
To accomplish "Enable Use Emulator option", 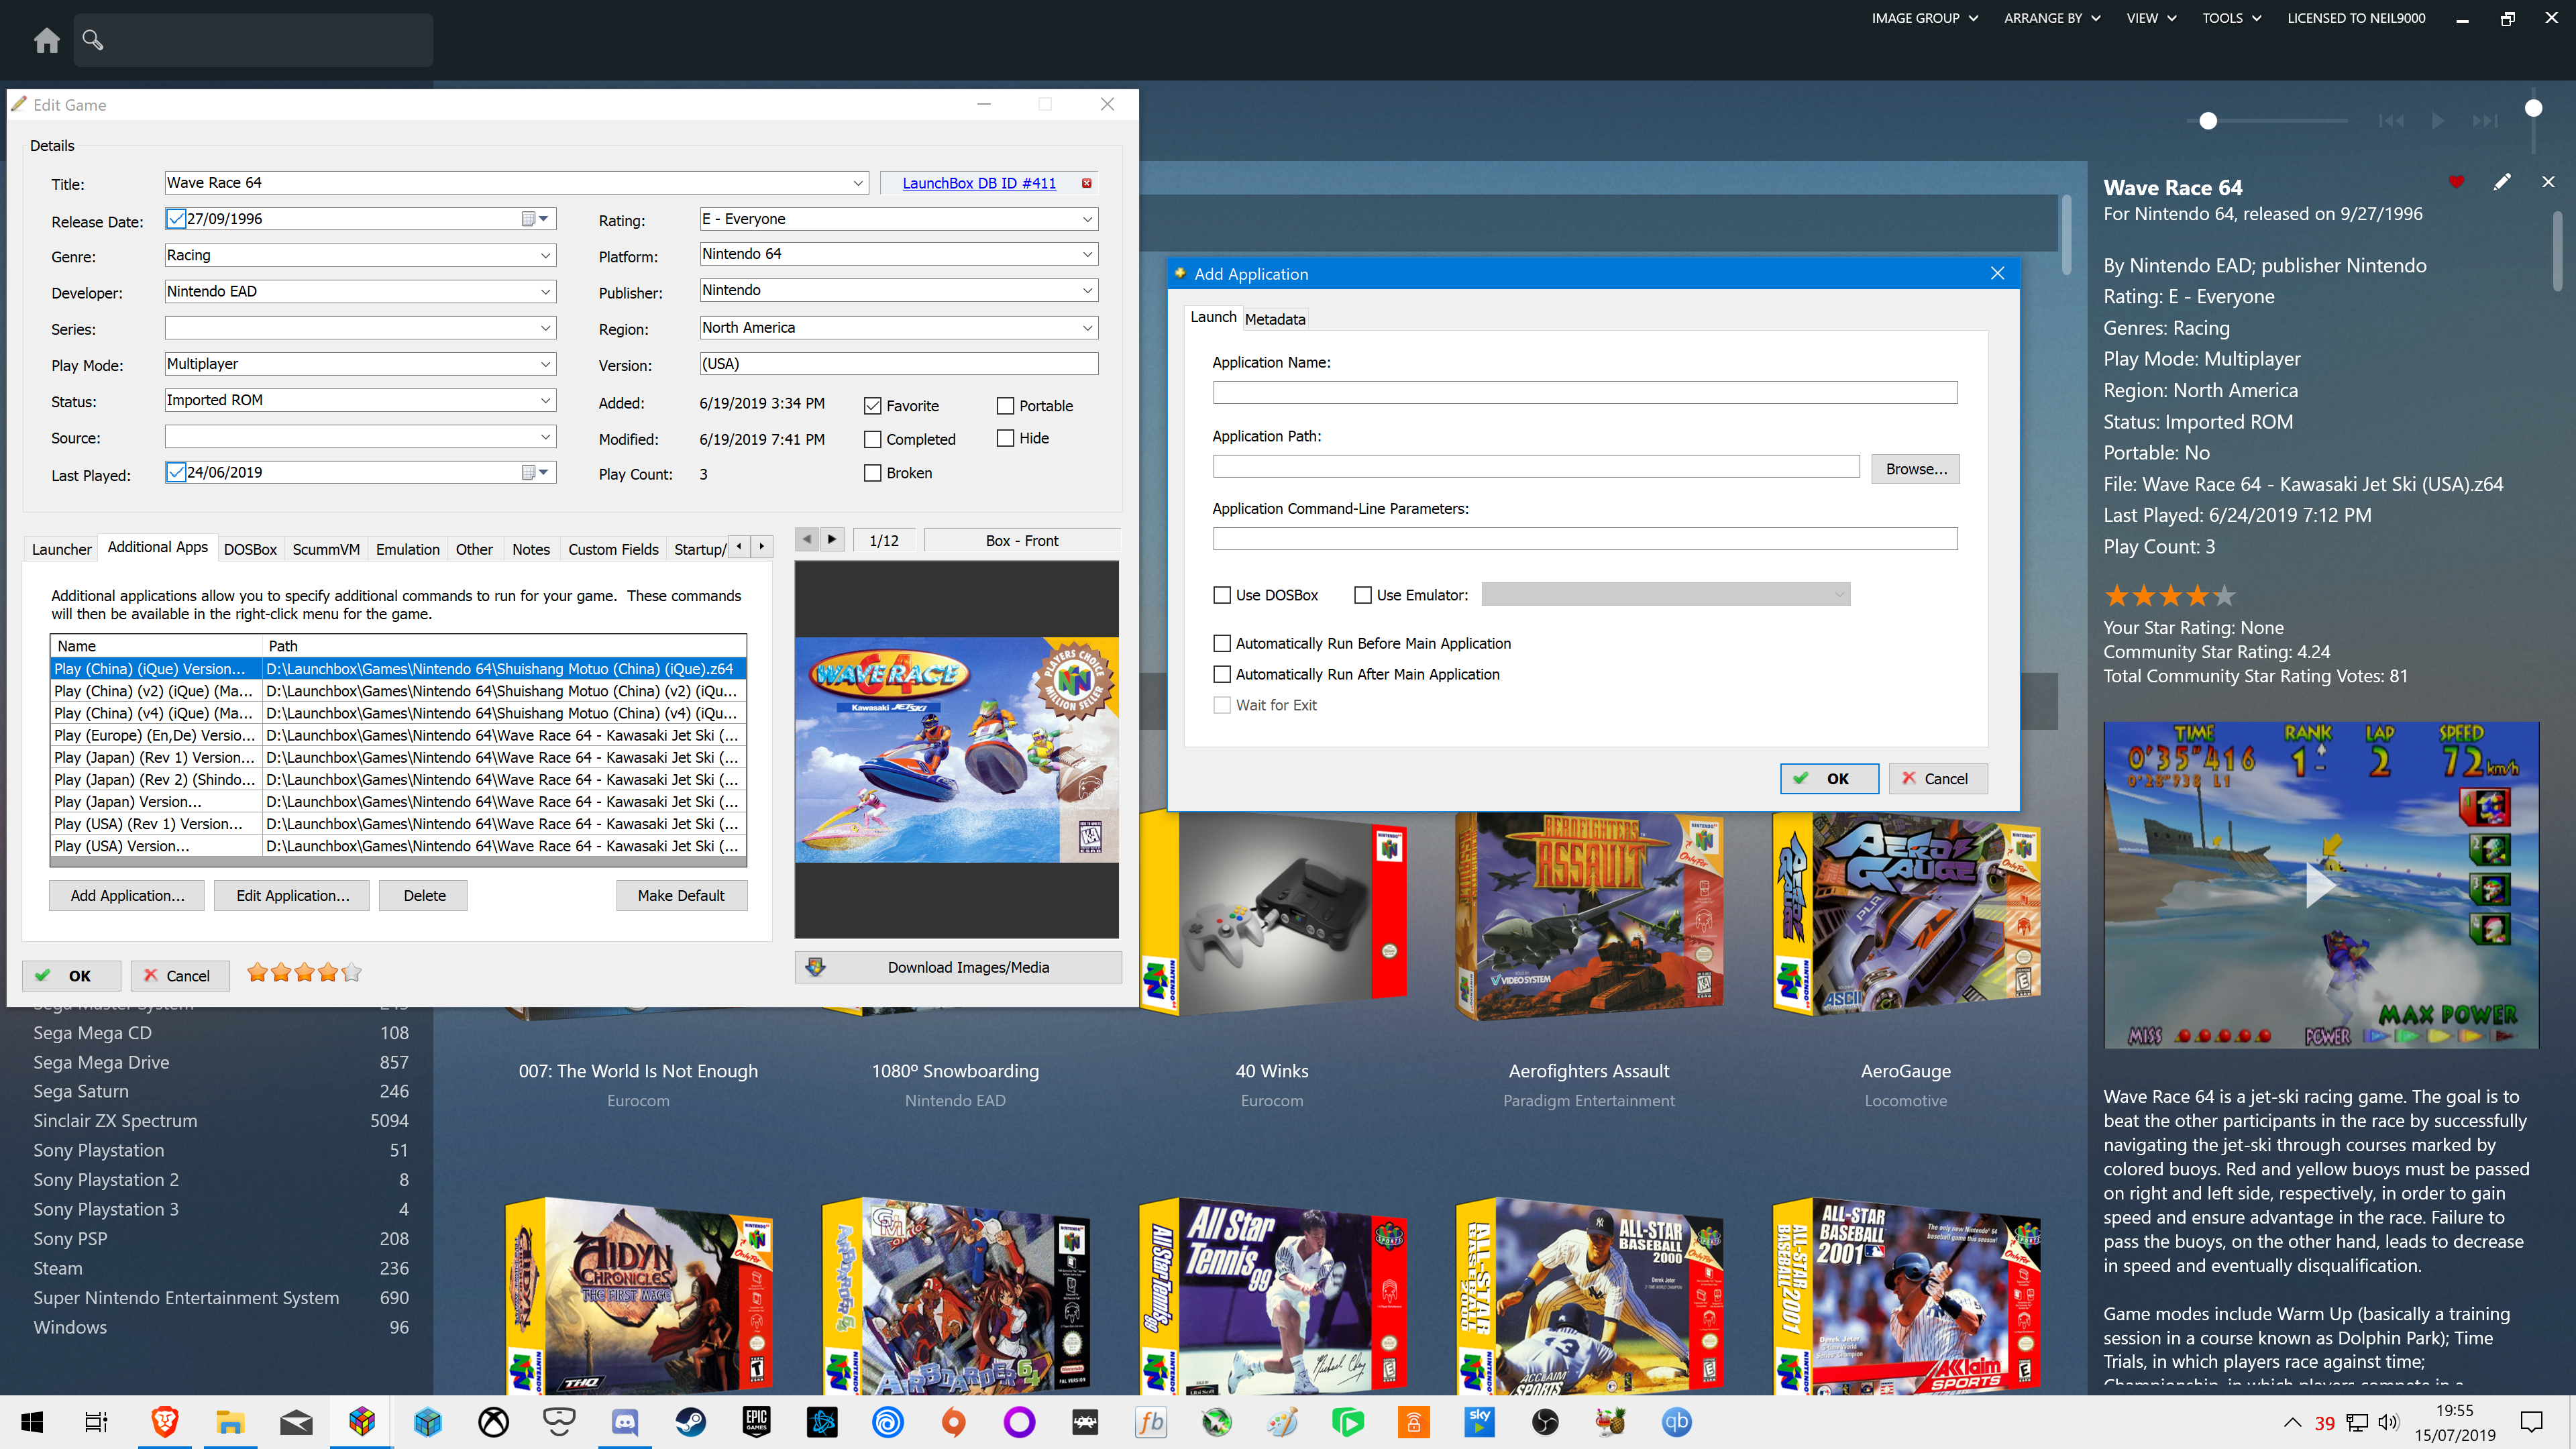I will pos(1363,595).
